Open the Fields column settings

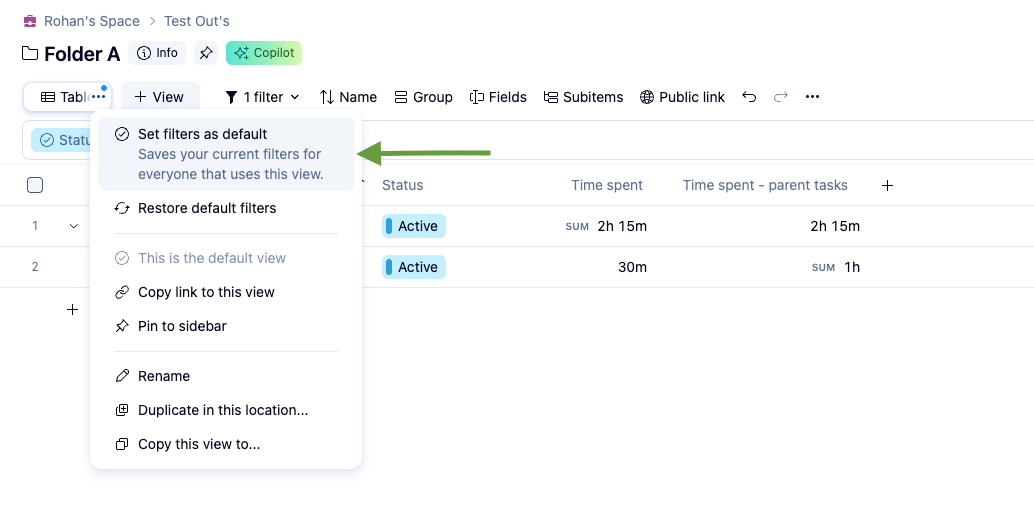tap(498, 97)
